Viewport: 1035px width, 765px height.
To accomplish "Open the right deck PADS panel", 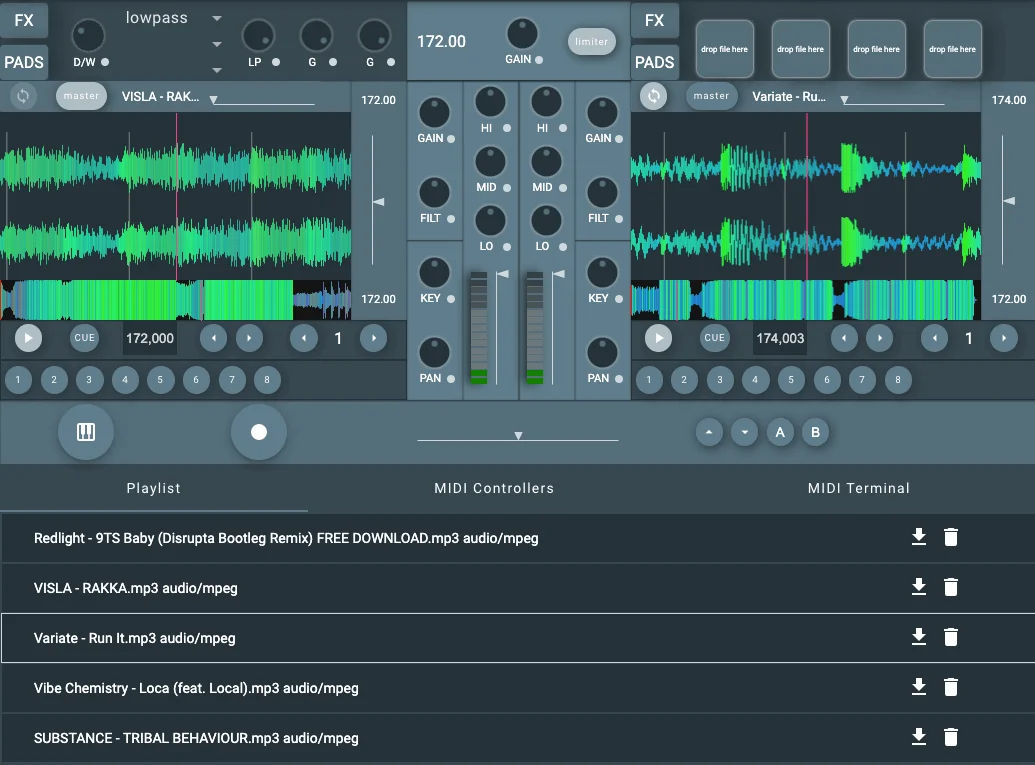I will click(x=655, y=63).
